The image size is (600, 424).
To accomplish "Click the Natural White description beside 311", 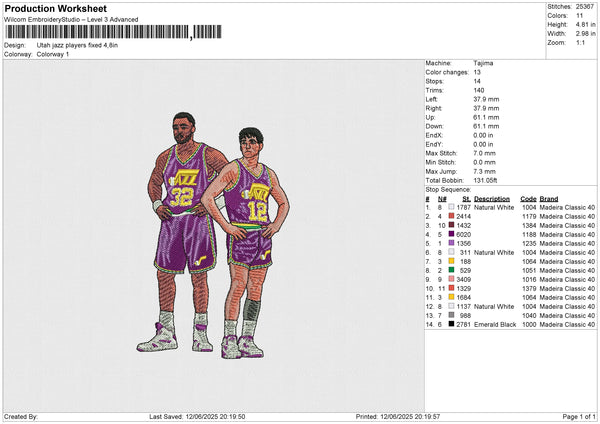I will [494, 253].
